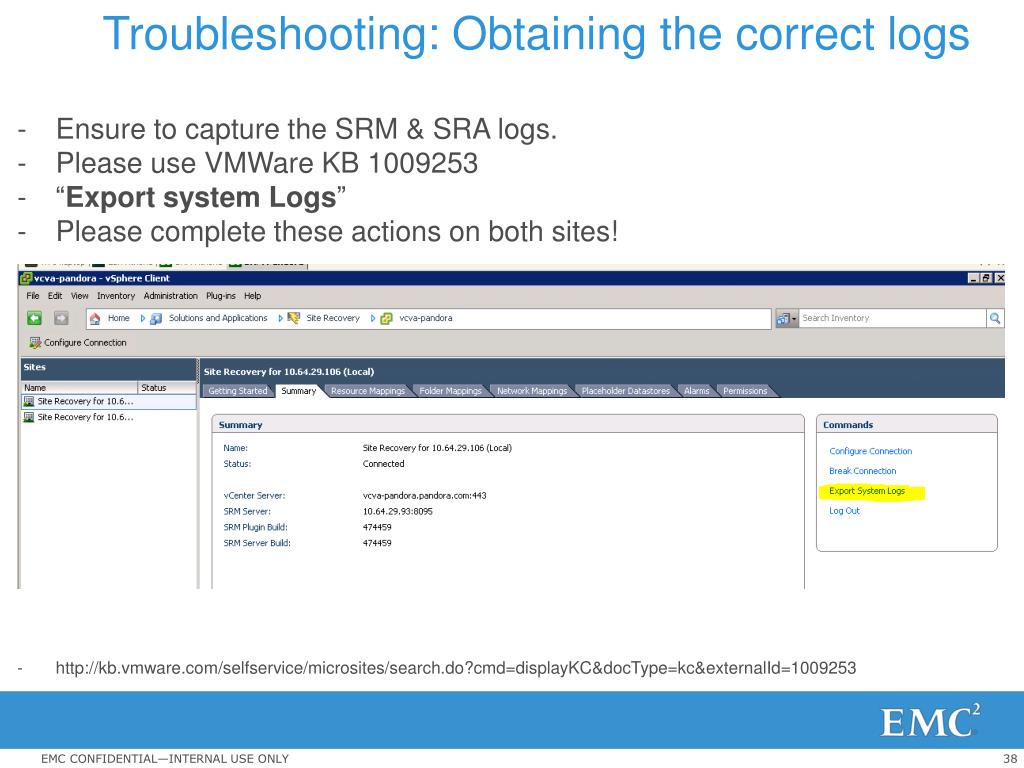Click the Site Recovery breadcrumb icon
The image size is (1024, 768).
click(294, 318)
